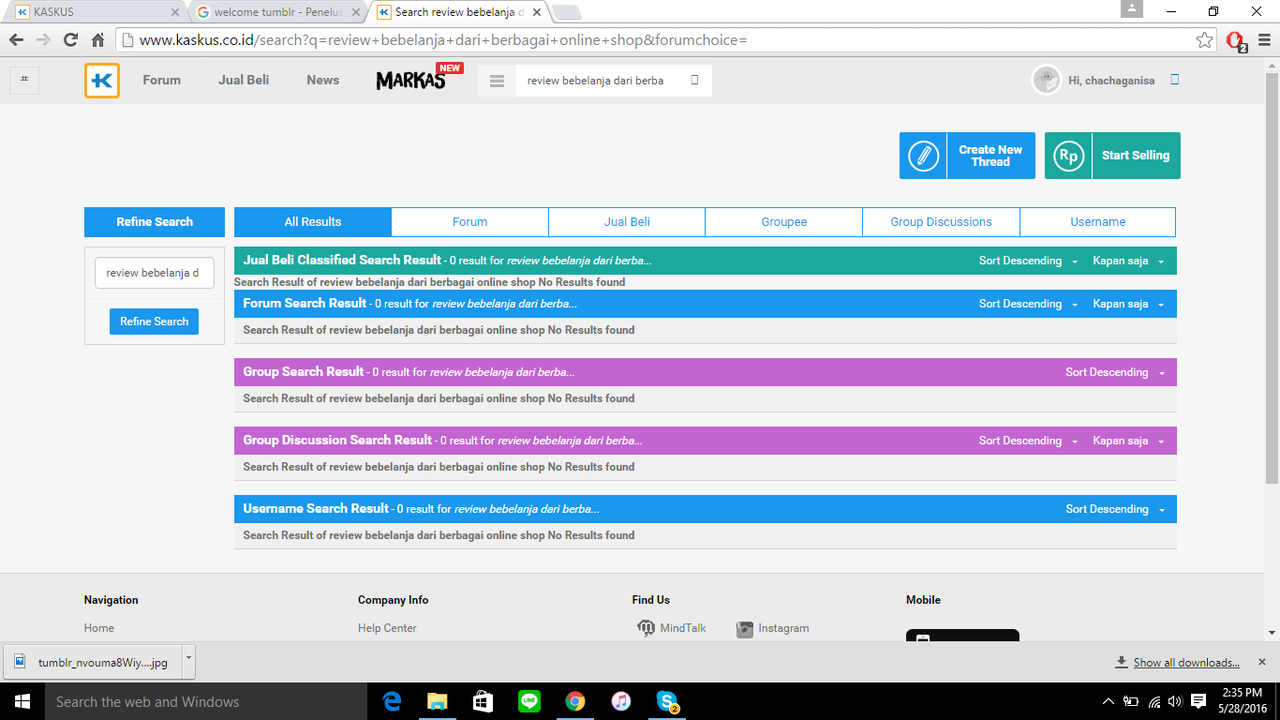Open Sort Descending dropdown in Username Search Result

pos(1115,509)
